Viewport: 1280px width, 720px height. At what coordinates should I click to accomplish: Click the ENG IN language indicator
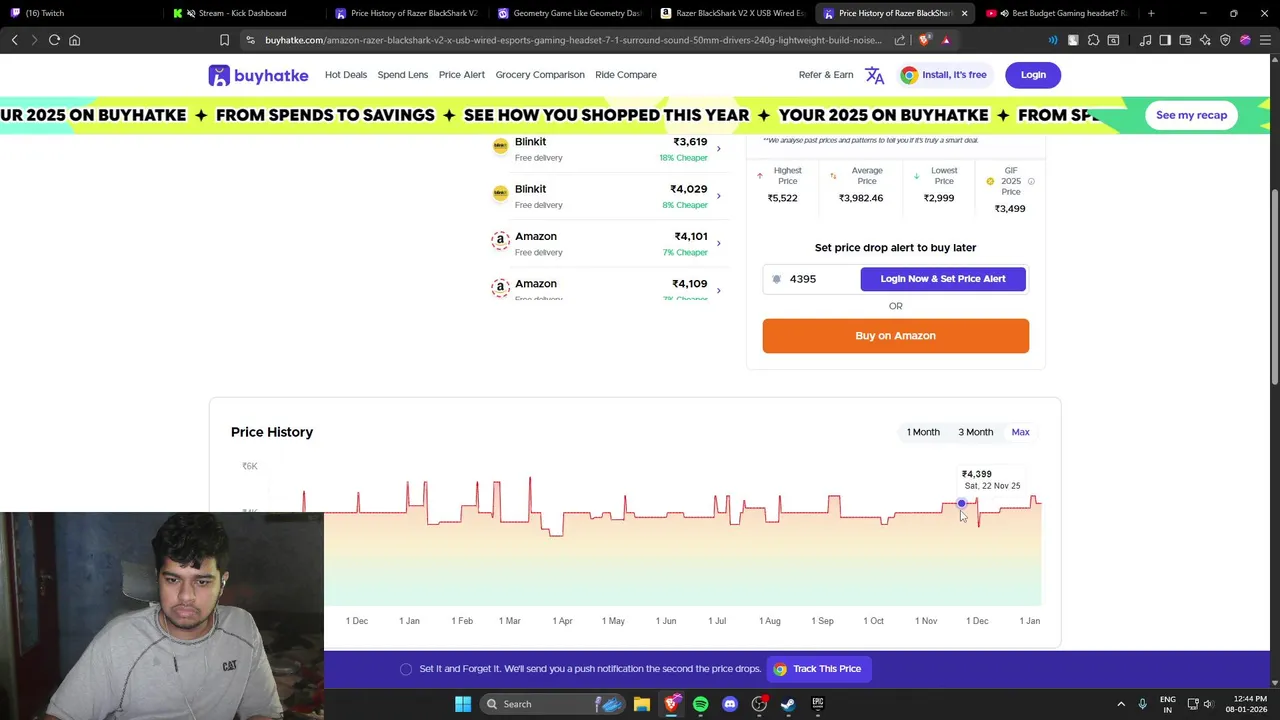tap(1167, 704)
